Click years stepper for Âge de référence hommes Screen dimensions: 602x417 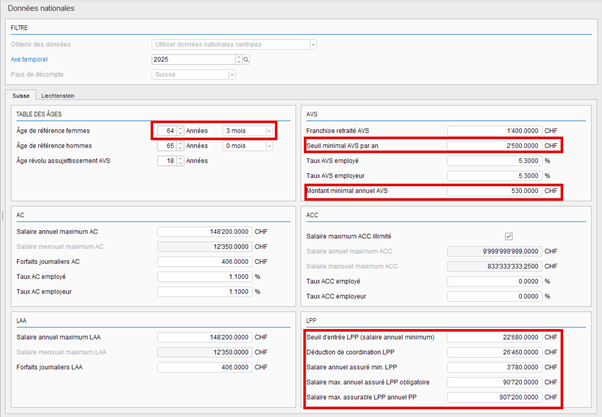coord(180,146)
